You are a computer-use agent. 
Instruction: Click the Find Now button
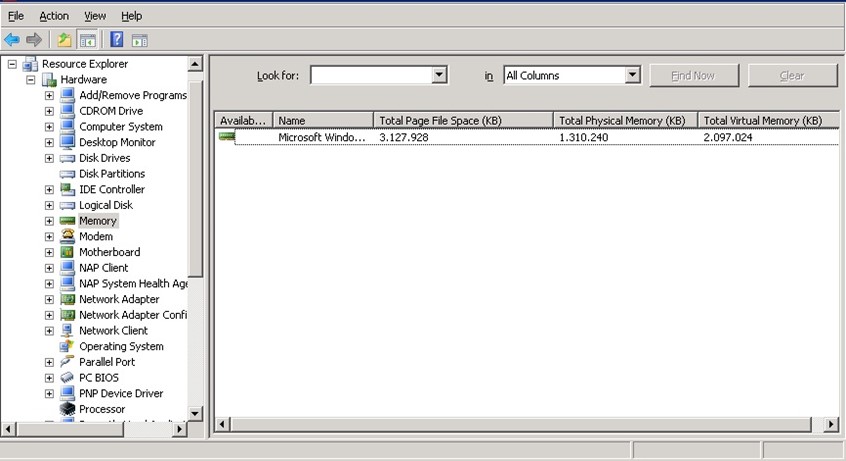coord(694,75)
